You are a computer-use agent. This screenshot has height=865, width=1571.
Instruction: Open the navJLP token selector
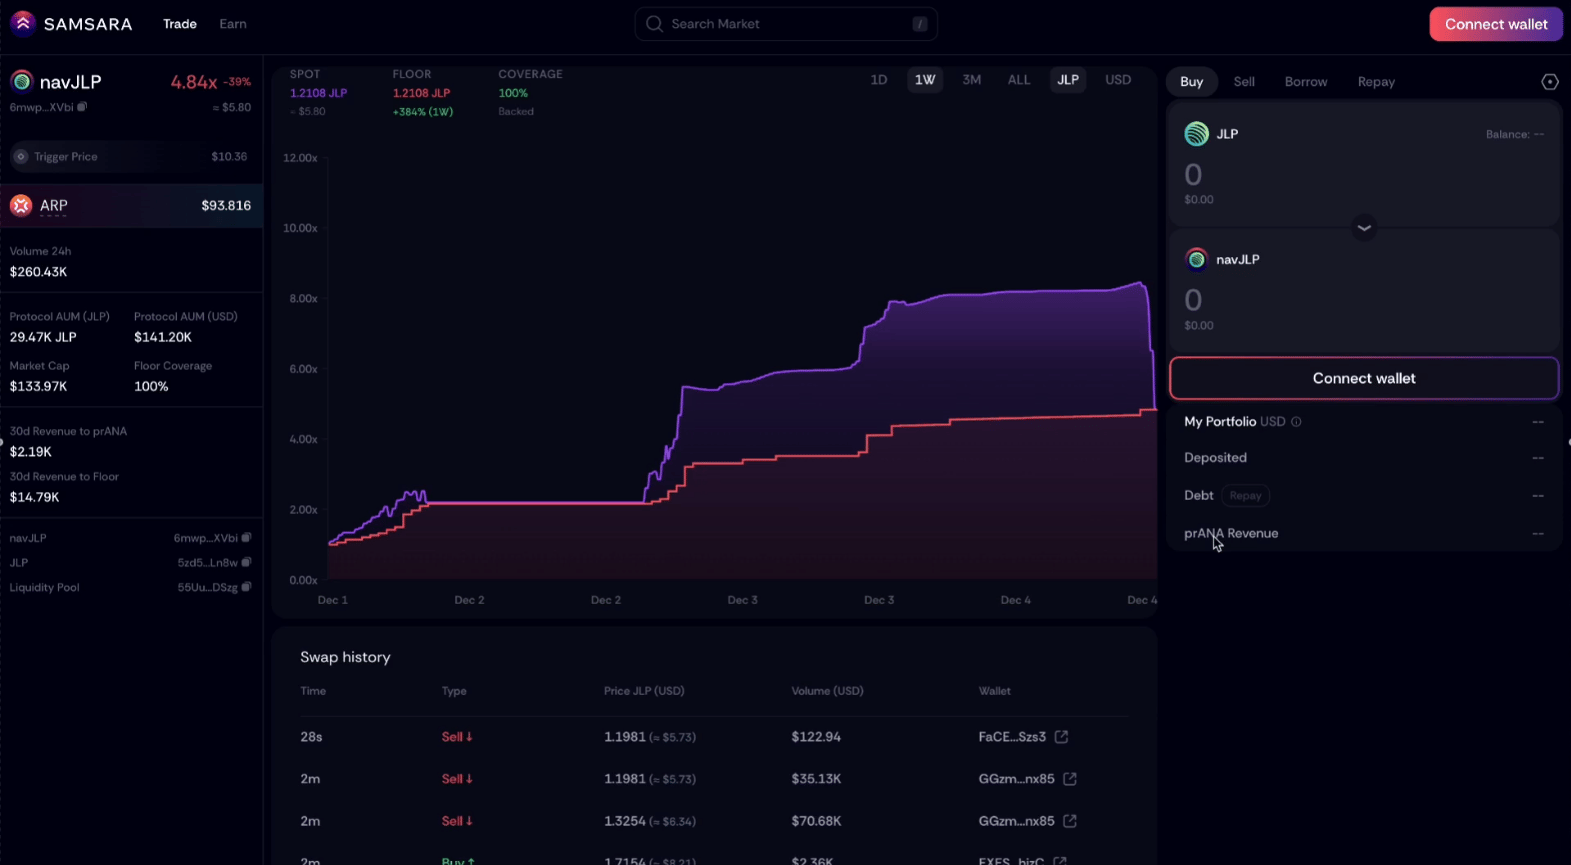click(1222, 259)
